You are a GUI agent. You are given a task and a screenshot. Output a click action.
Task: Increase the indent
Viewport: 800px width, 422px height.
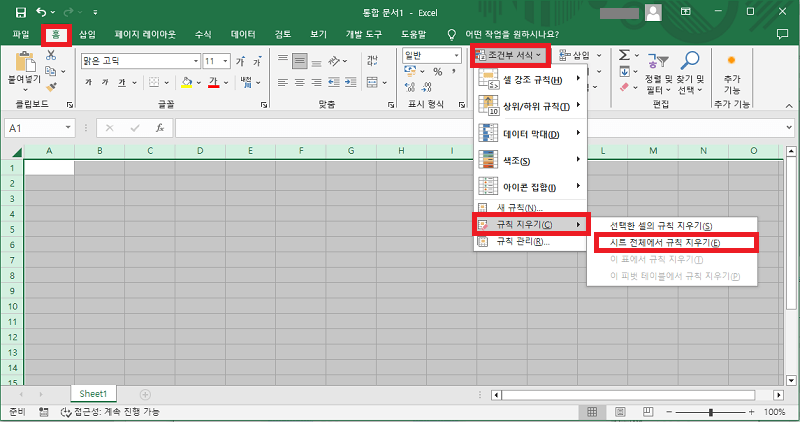click(x=351, y=82)
